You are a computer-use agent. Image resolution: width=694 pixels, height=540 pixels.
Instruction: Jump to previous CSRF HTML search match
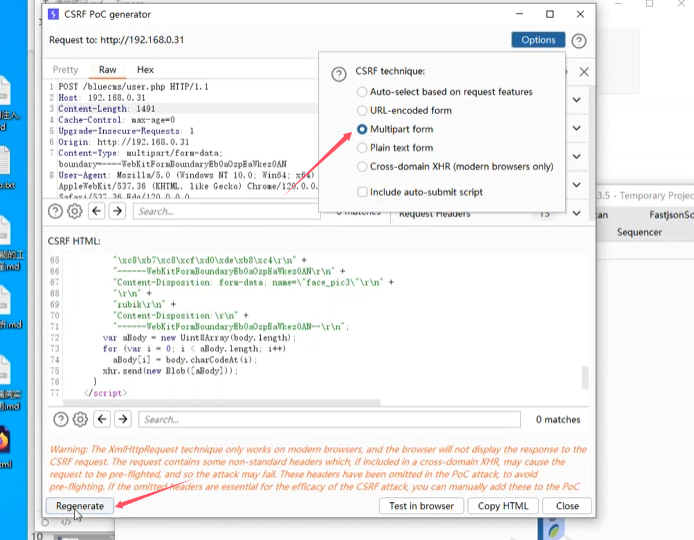click(x=102, y=419)
